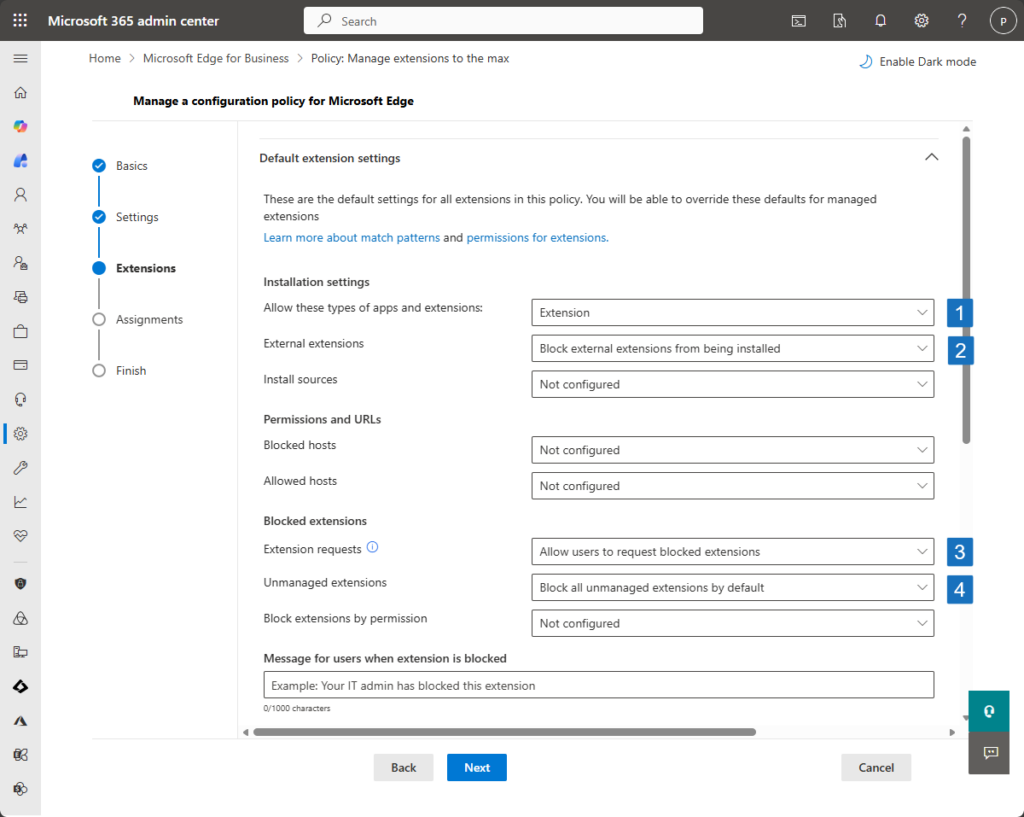The height and width of the screenshot is (817, 1024).
Task: Click the help question mark icon
Action: (961, 21)
